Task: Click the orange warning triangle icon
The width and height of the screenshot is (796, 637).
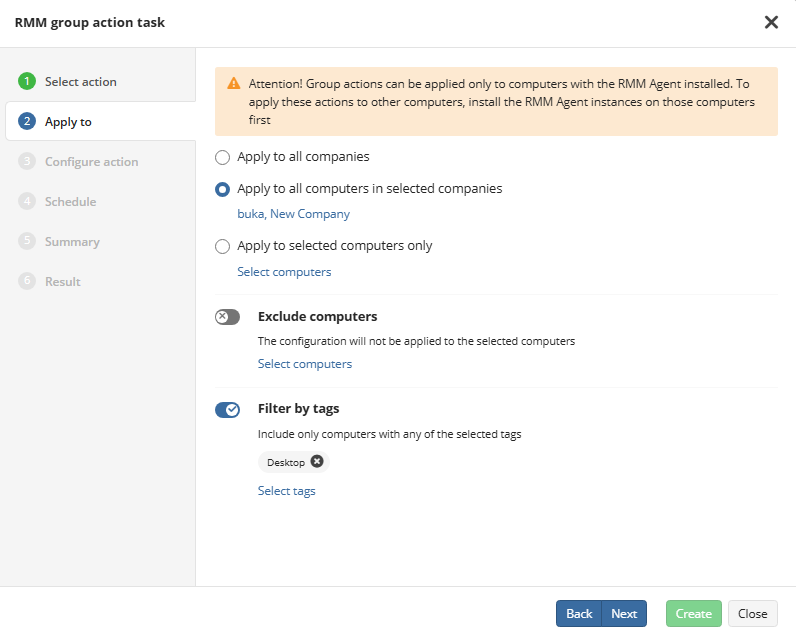Action: coord(234,83)
